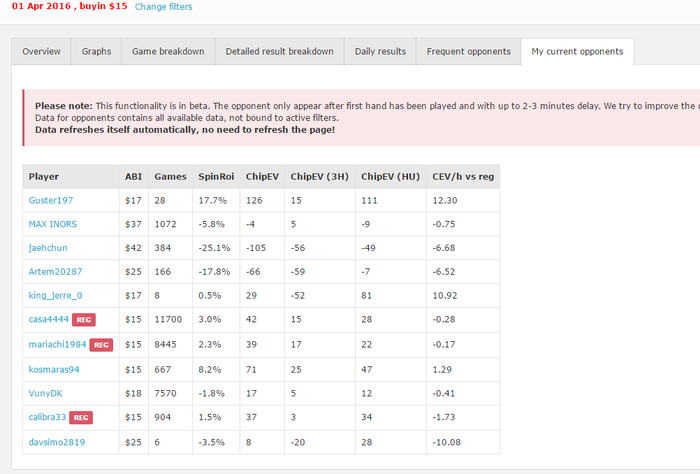700x474 pixels.
Task: Open the Change filters link
Action: pos(163,7)
